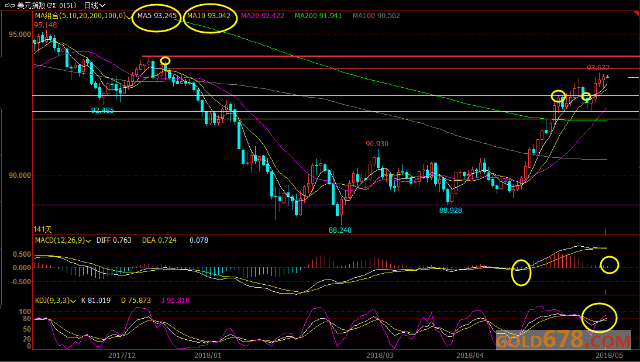Click the DEA 0.724 value
The height and width of the screenshot is (362, 640).
pyautogui.click(x=159, y=240)
